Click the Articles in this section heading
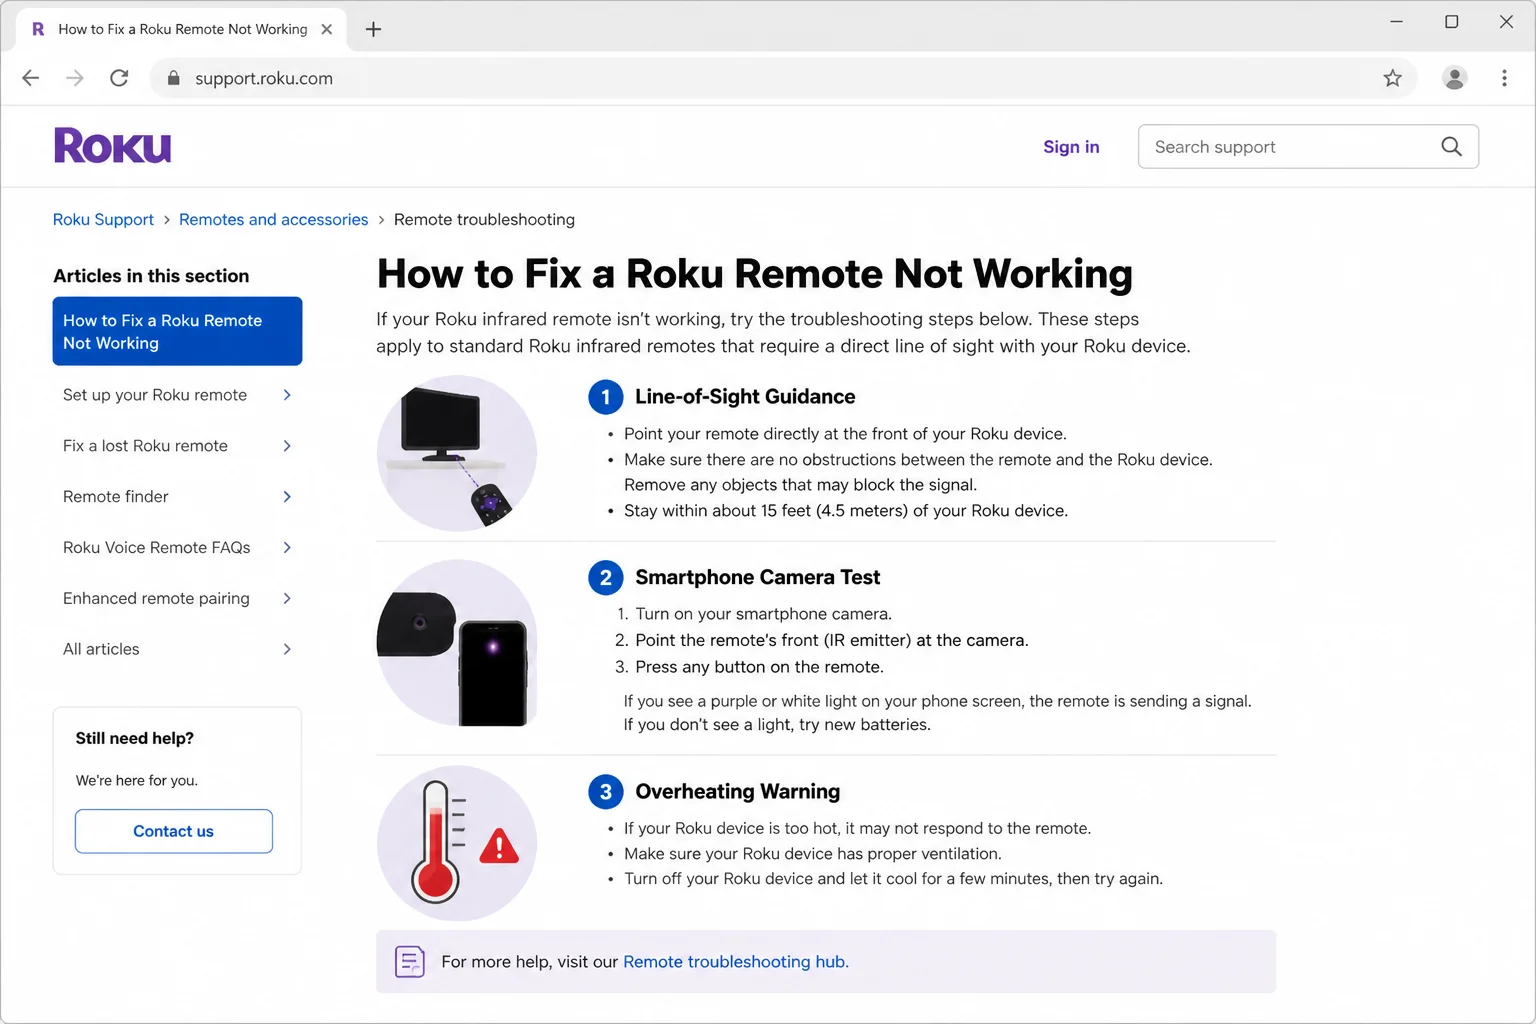 [x=151, y=276]
